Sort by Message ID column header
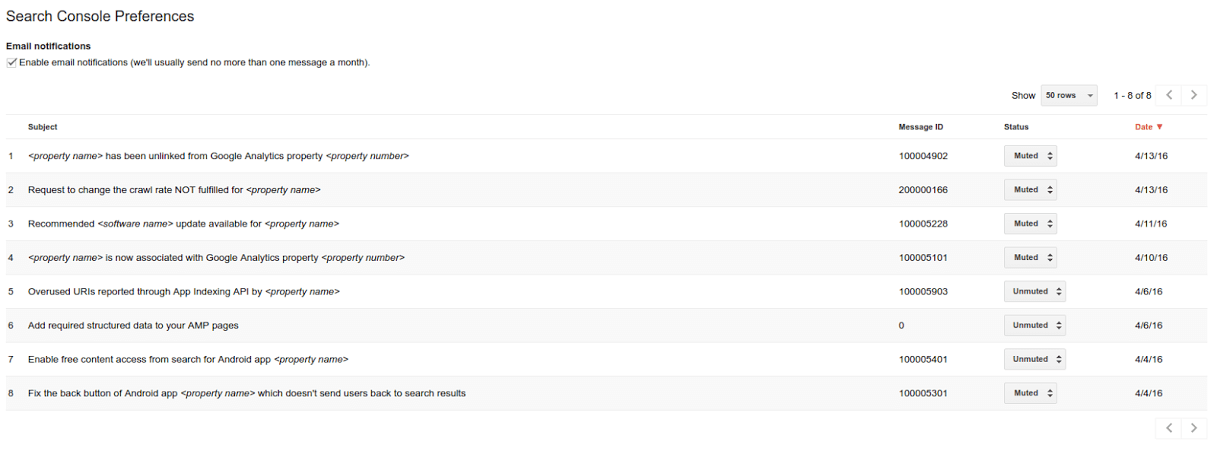1217x451 pixels. click(920, 127)
